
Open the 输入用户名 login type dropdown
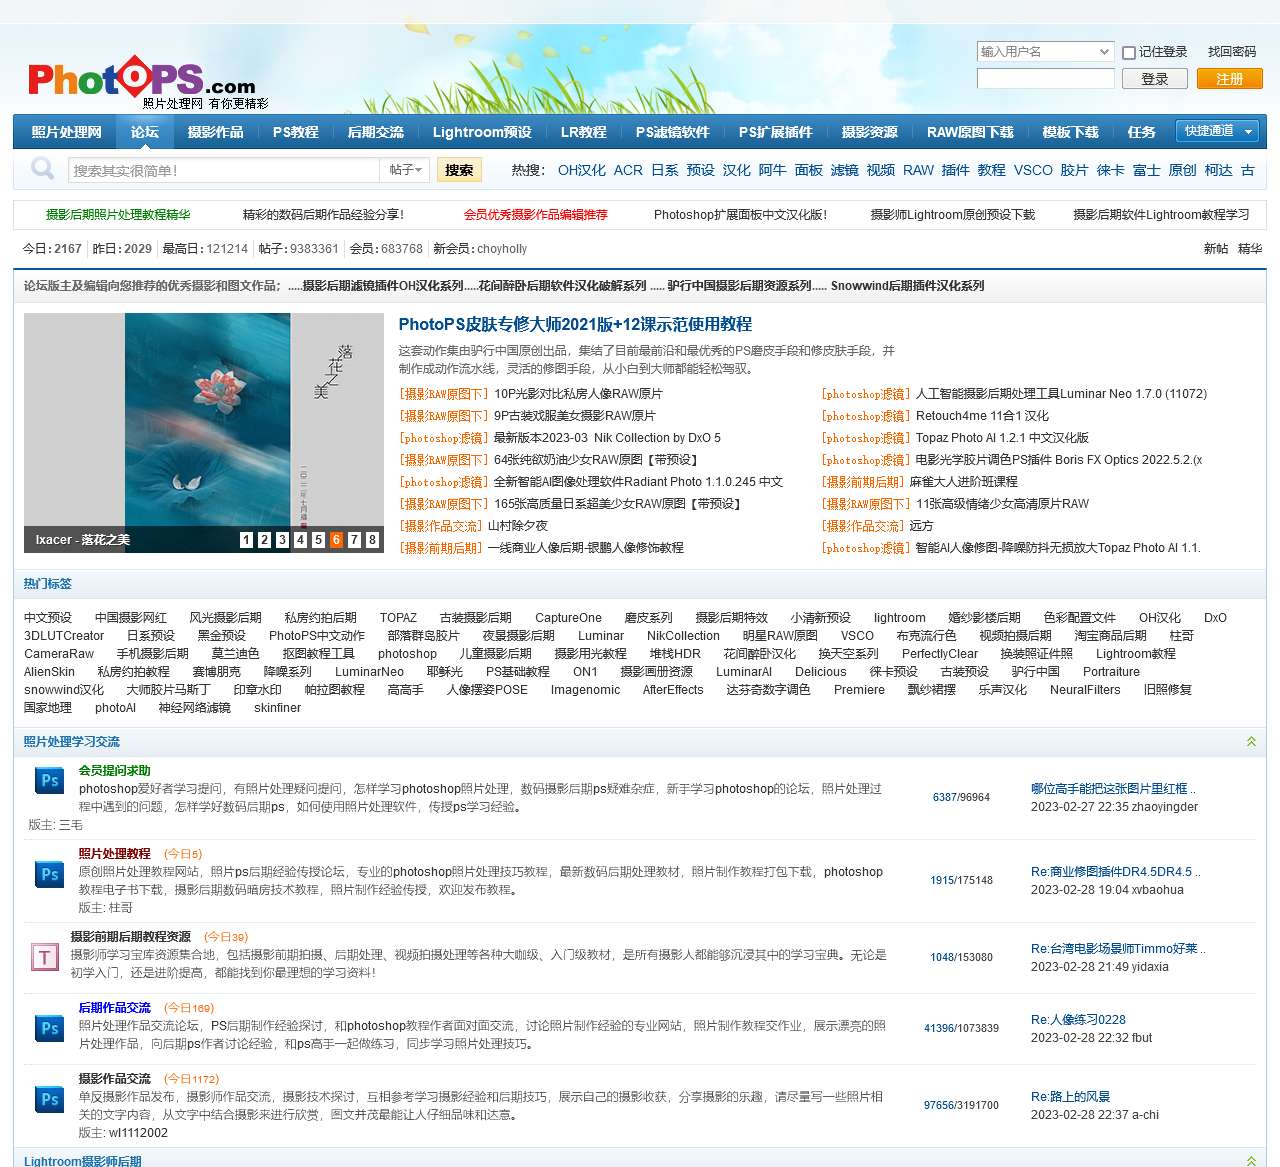1045,51
